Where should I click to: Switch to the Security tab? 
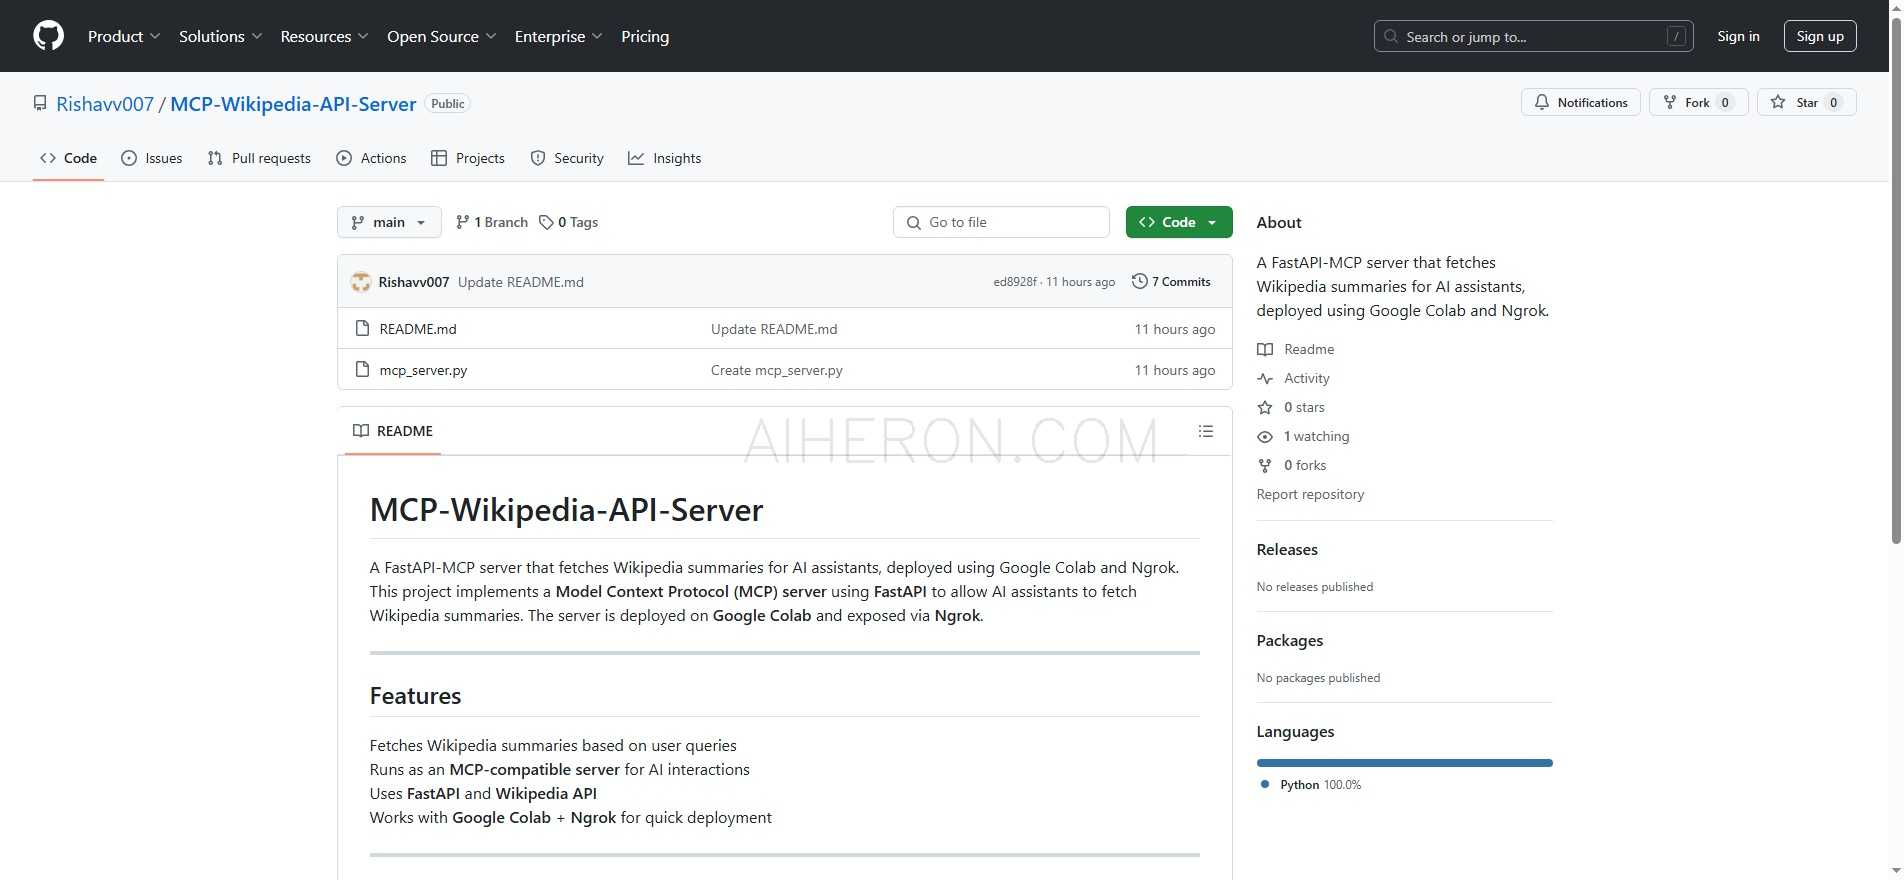567,158
